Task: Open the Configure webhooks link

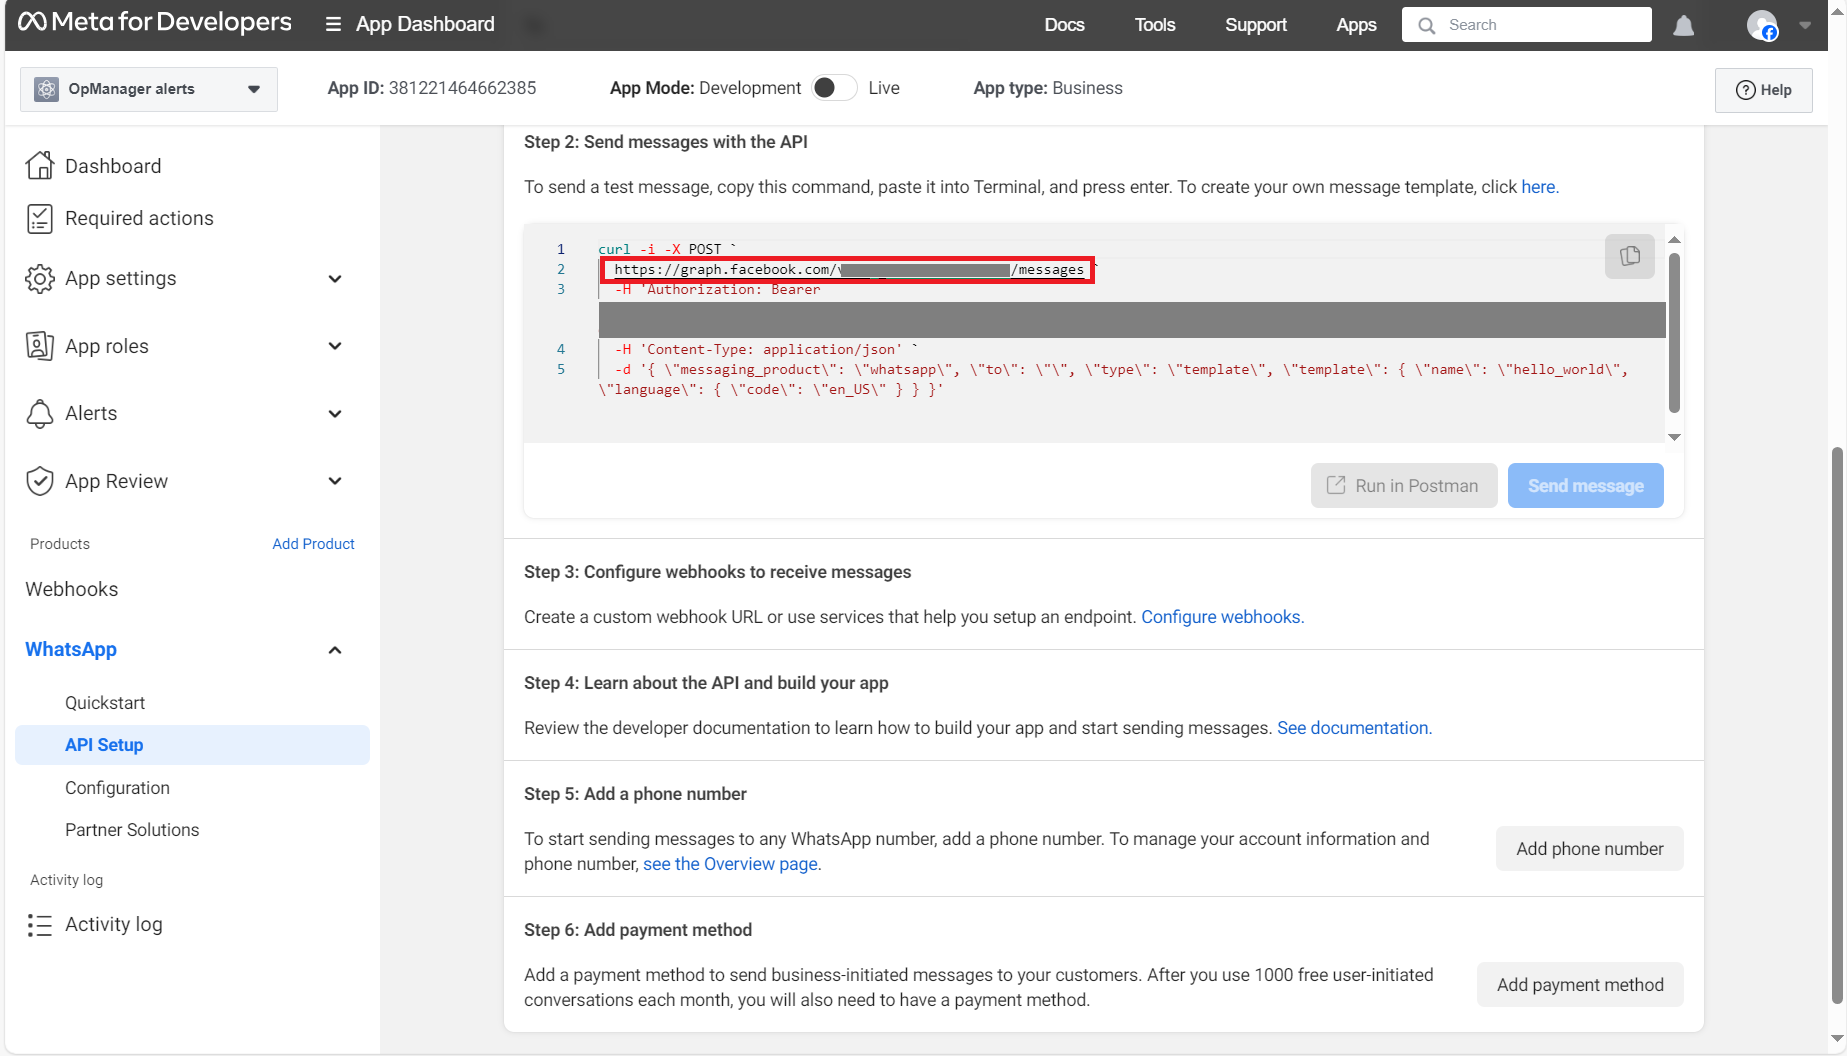Action: [x=1222, y=617]
